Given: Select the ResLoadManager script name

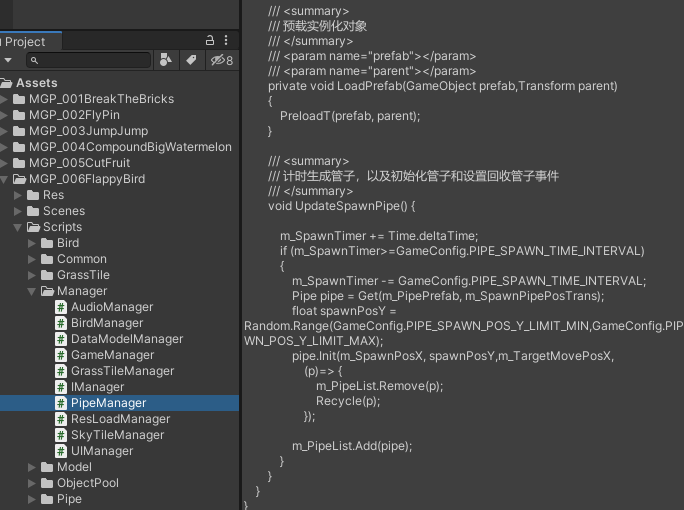Looking at the screenshot, I should (x=120, y=419).
